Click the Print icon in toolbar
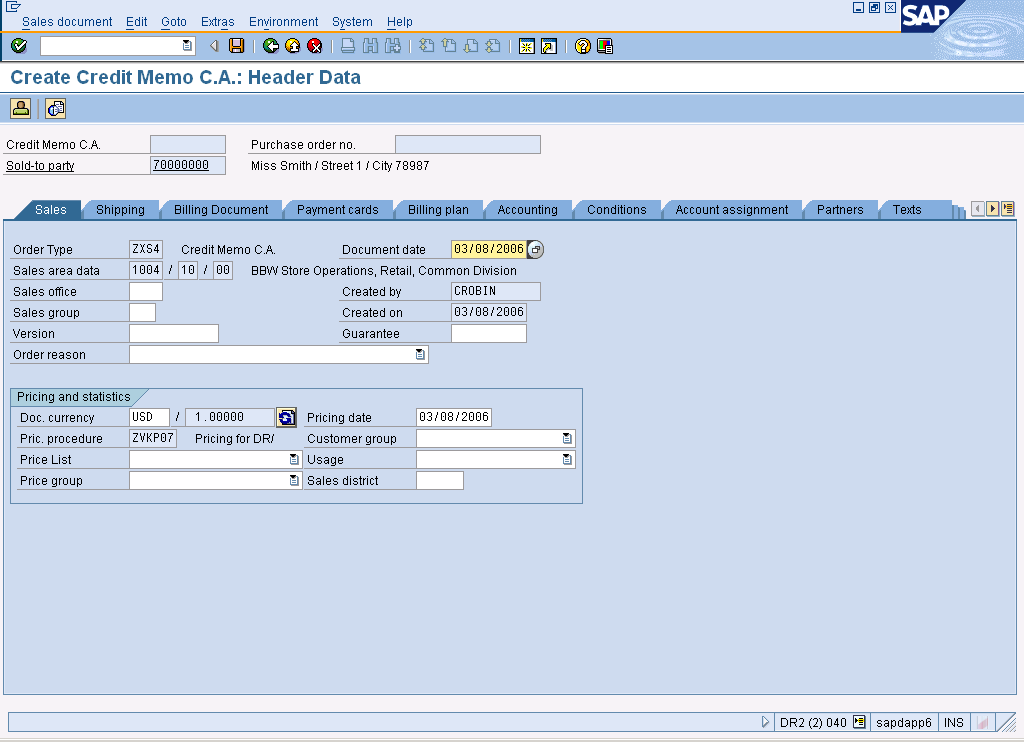This screenshot has width=1024, height=742. 348,46
